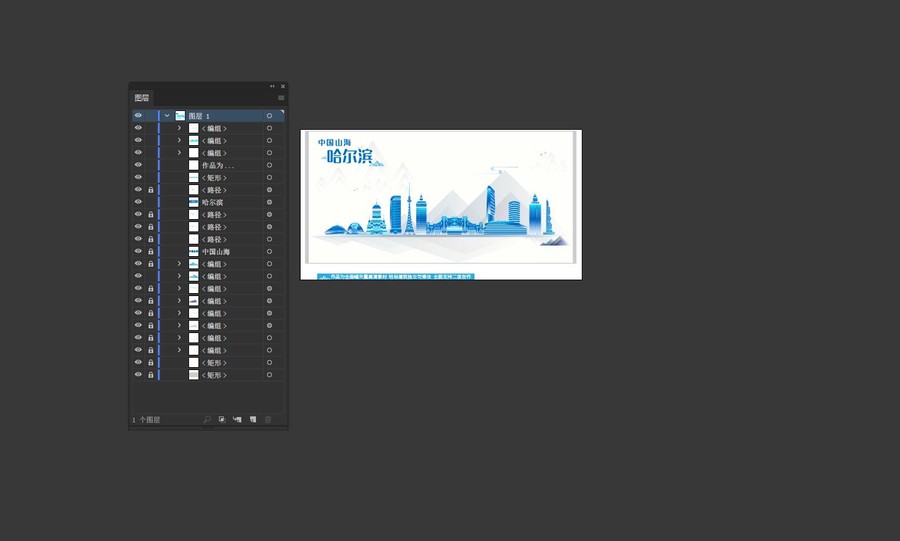Viewport: 900px width, 541px height.
Task: Click the 中国山海 text on the artboard
Action: coord(334,142)
